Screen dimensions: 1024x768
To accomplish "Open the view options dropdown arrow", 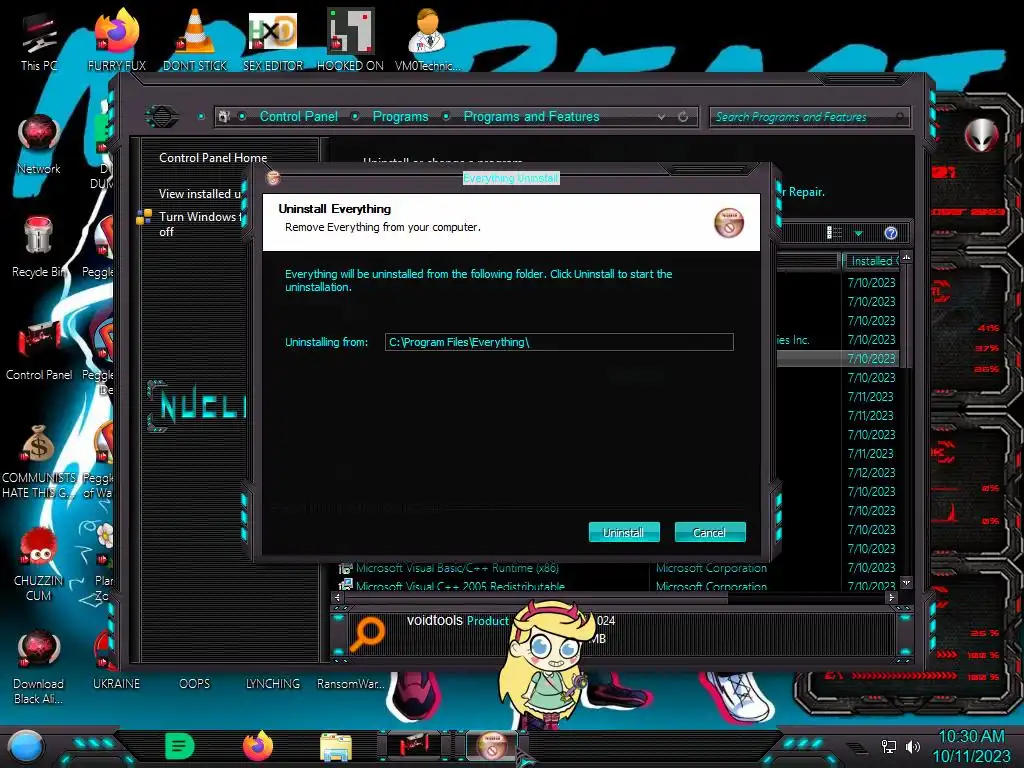I will (859, 233).
